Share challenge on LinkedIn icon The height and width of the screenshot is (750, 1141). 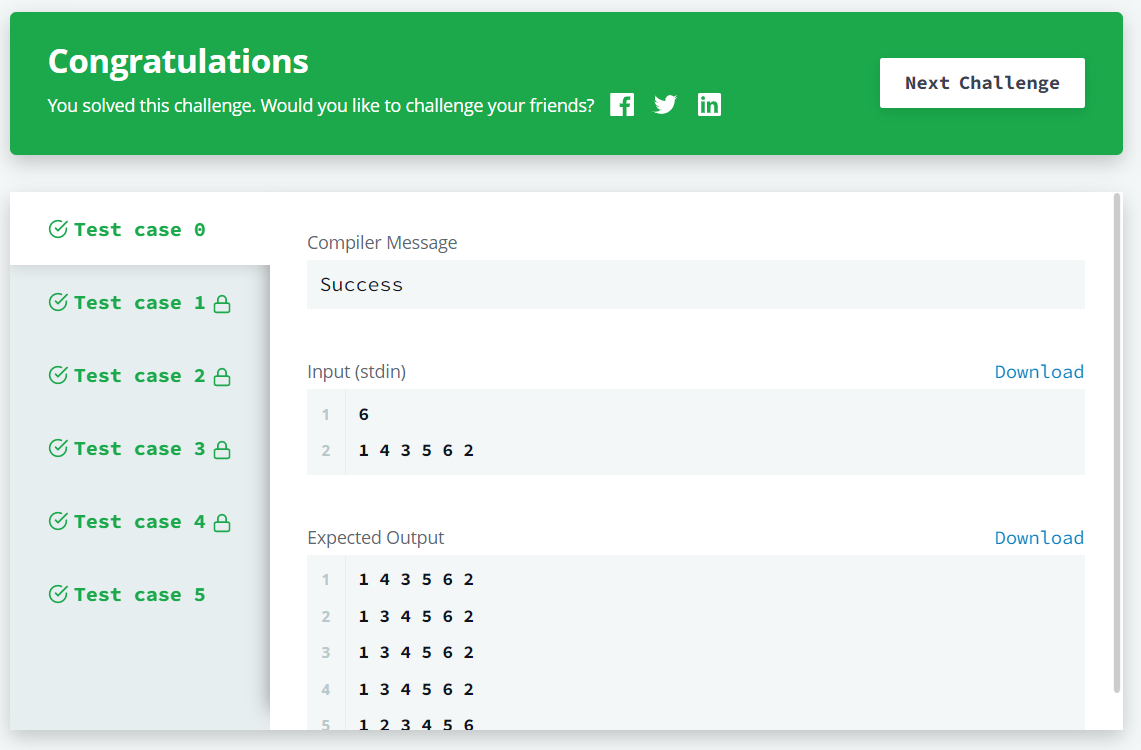(x=709, y=105)
